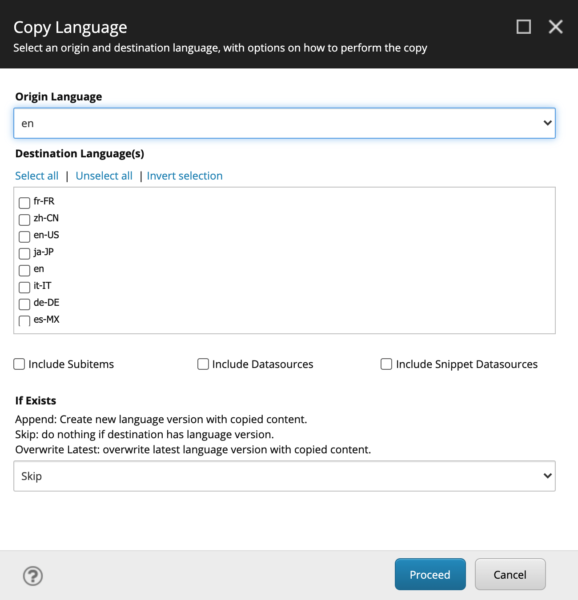Click the Unselect all link
Image resolution: width=578 pixels, height=600 pixels.
(104, 176)
